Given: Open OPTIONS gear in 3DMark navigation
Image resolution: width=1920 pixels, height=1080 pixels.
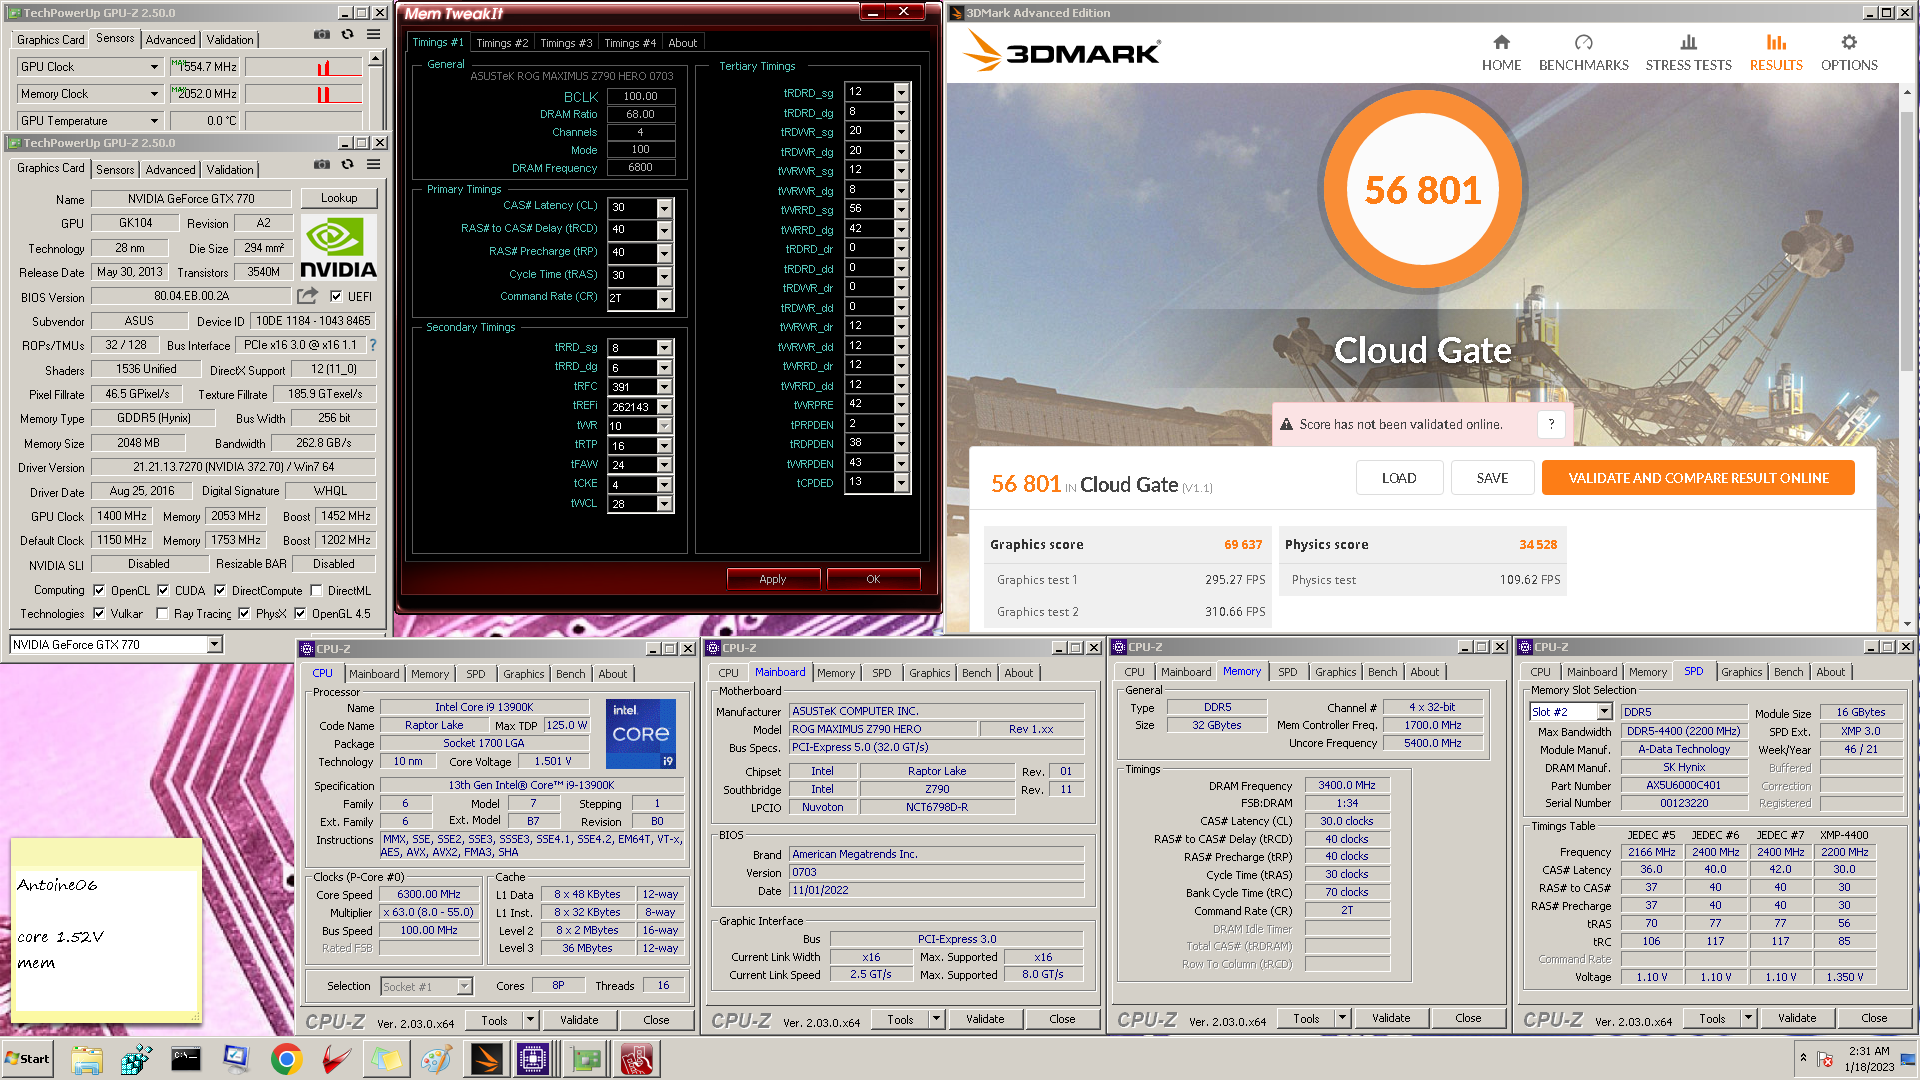Looking at the screenshot, I should coord(1849,53).
